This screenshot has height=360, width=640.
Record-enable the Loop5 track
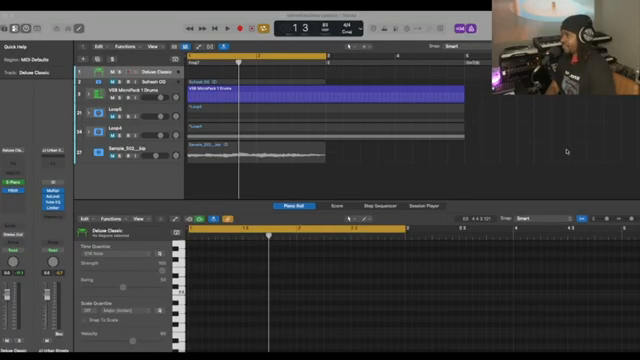[128, 117]
